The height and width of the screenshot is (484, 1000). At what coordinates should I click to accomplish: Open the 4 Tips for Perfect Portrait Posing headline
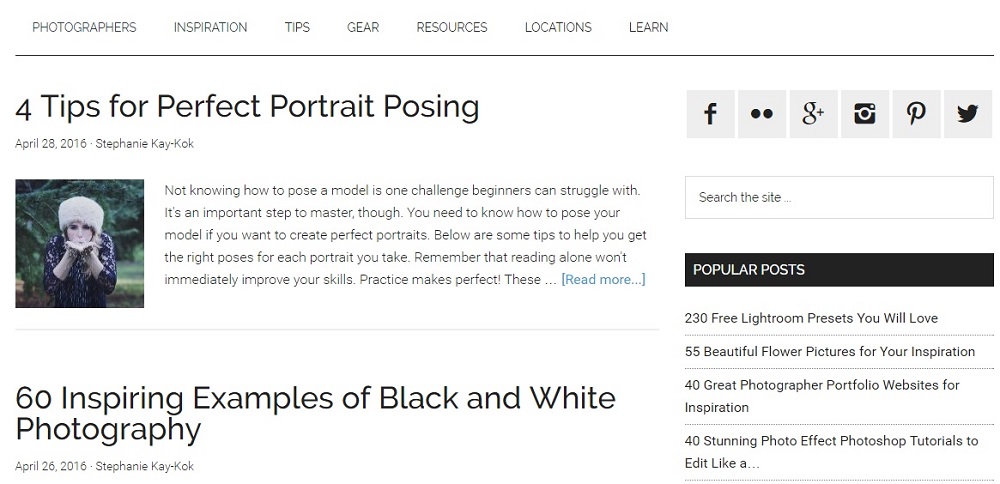[x=247, y=106]
